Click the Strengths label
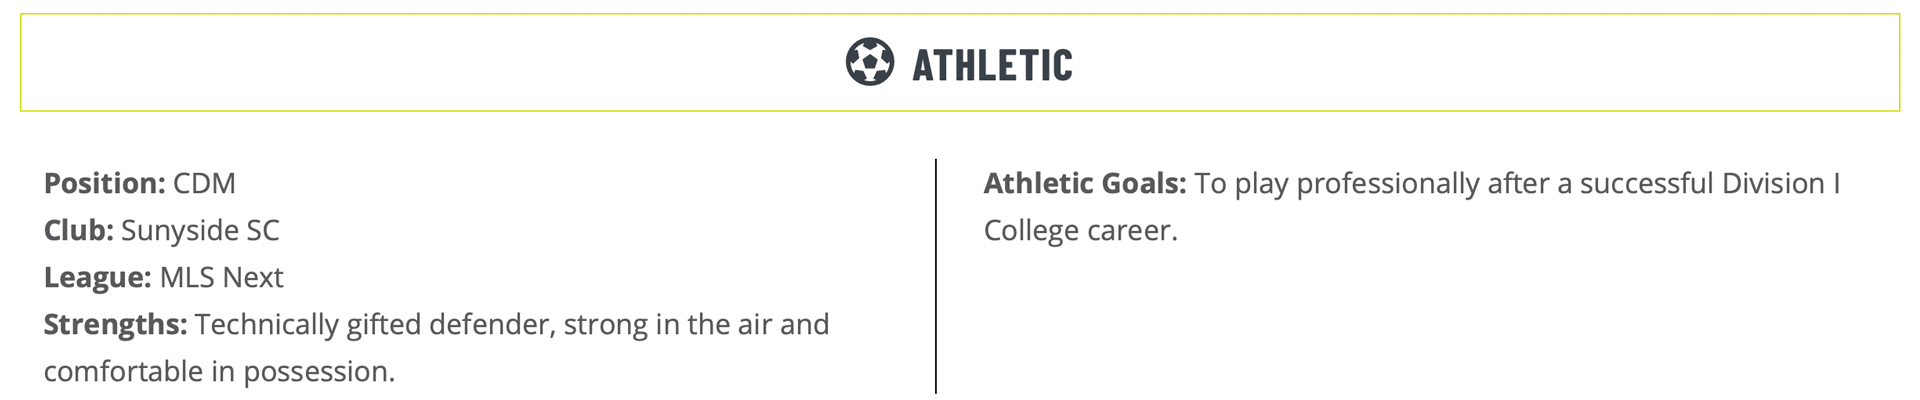 116,325
